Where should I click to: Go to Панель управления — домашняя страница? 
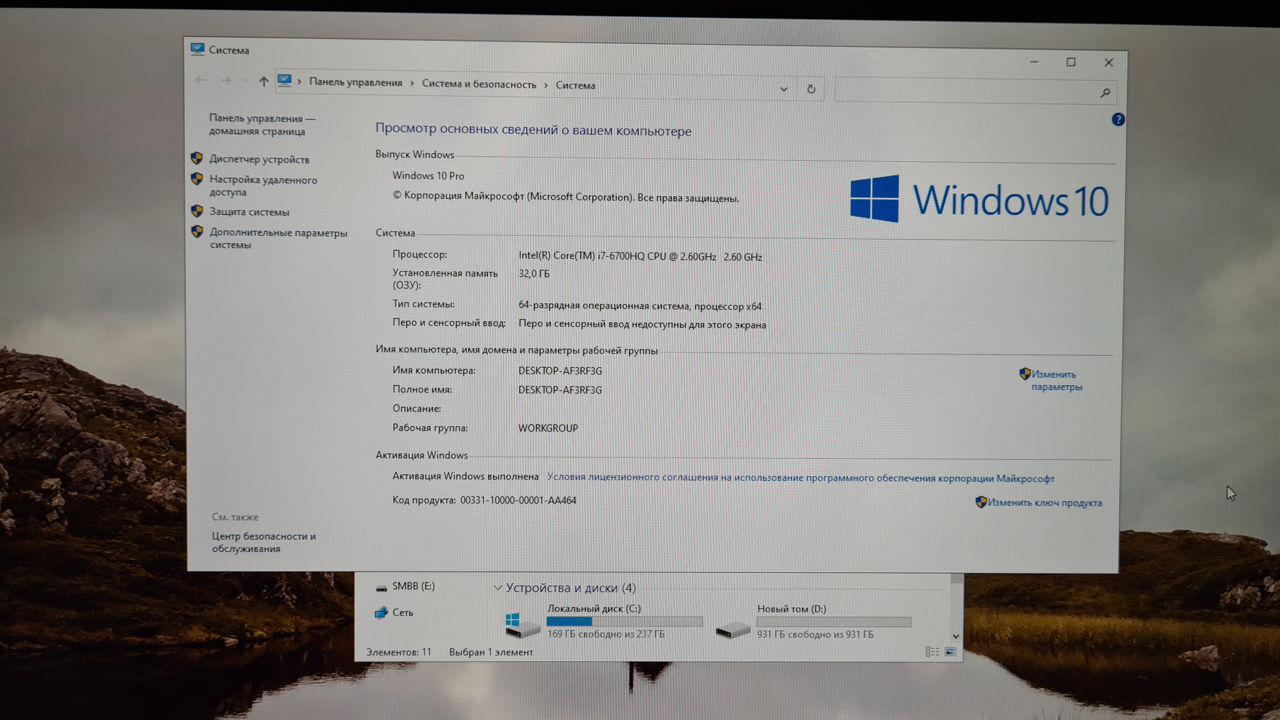click(262, 124)
